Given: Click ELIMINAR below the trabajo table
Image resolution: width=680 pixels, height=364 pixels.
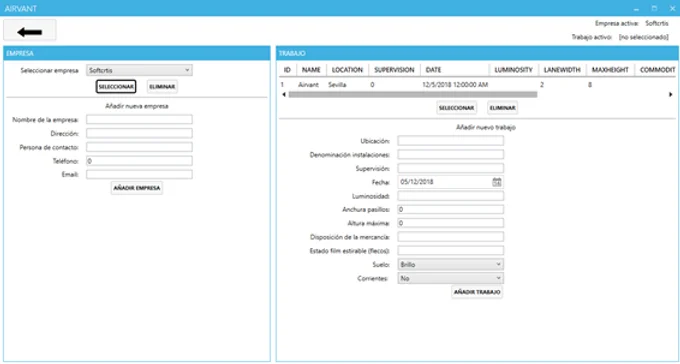Looking at the screenshot, I should [x=502, y=108].
